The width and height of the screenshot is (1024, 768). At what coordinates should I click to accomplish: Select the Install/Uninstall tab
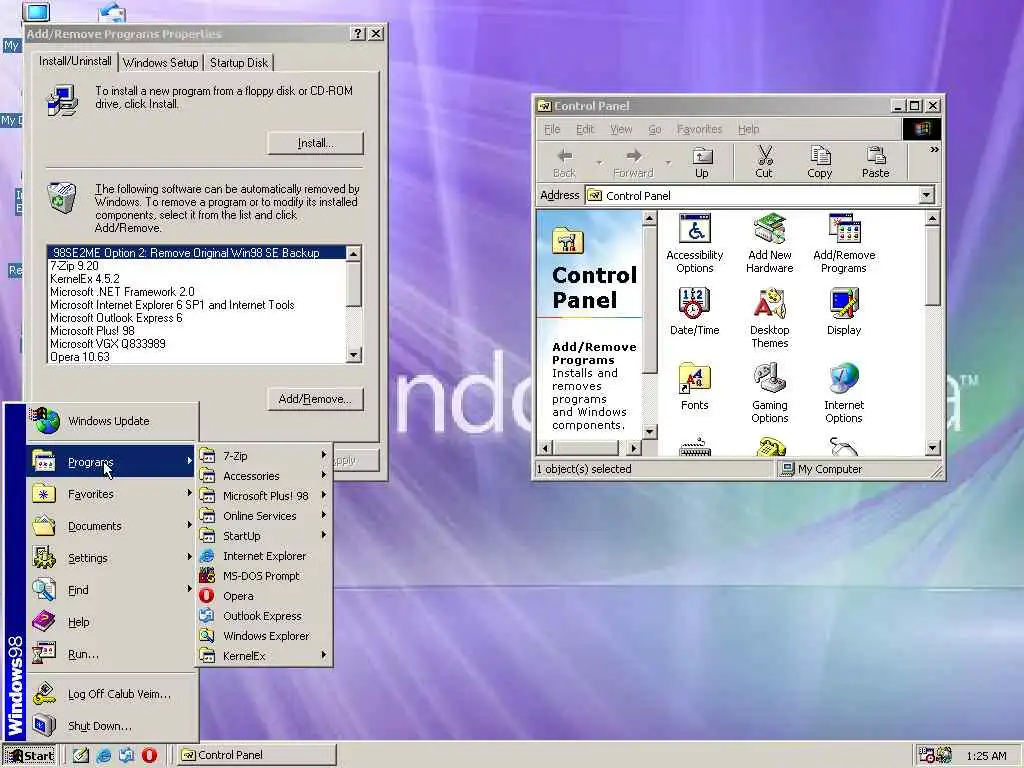(75, 61)
